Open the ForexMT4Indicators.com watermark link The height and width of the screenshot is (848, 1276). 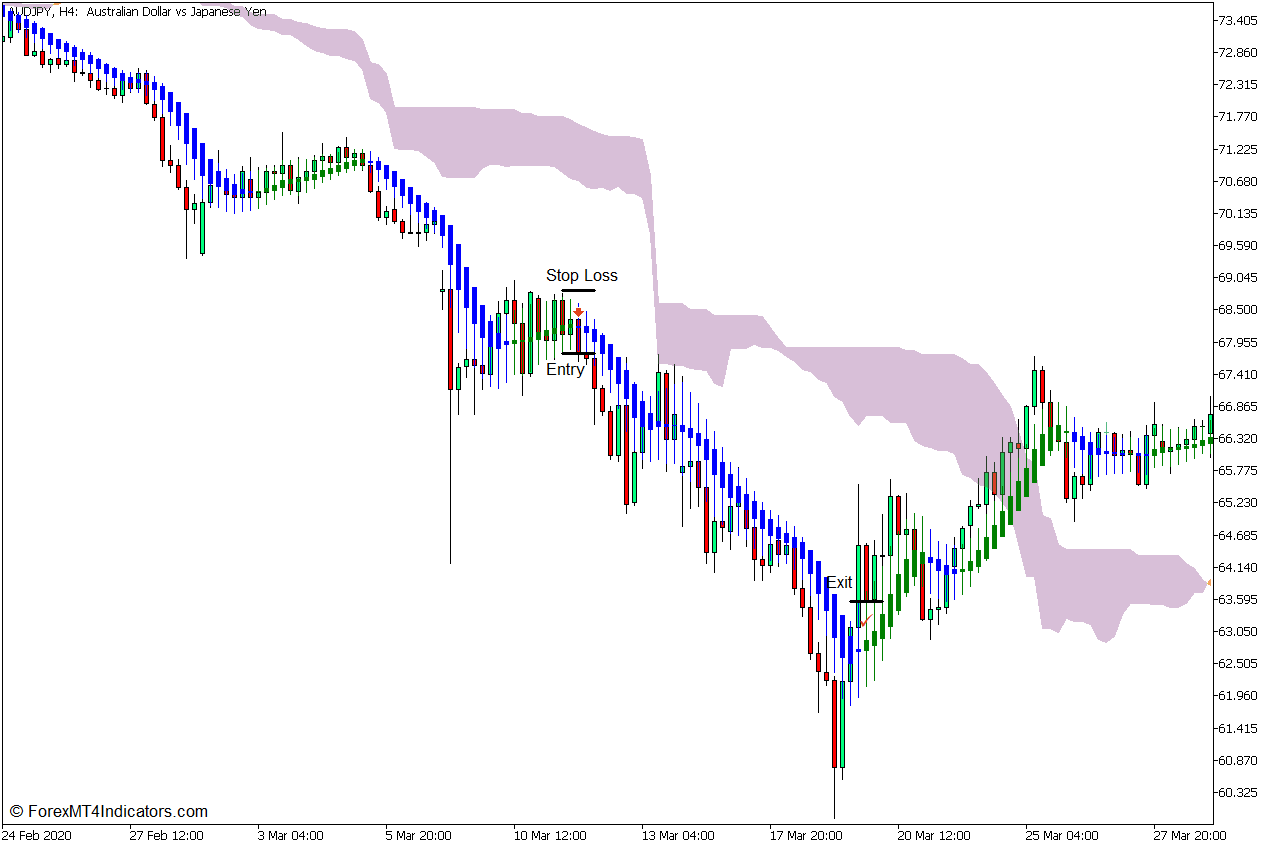[x=108, y=811]
